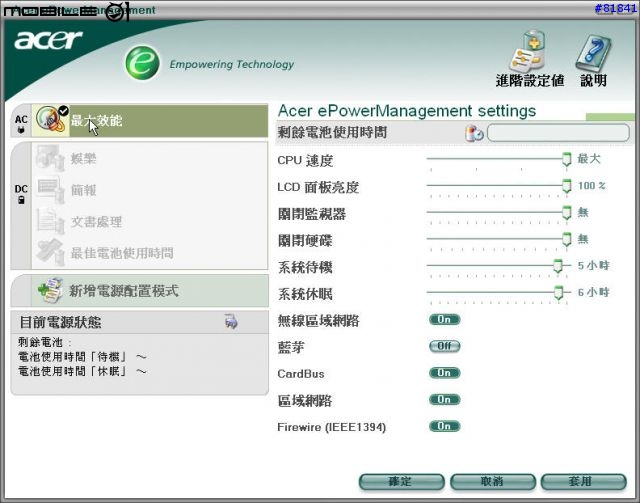Click the 文書處理 profile icon
The image size is (640, 503).
click(50, 221)
